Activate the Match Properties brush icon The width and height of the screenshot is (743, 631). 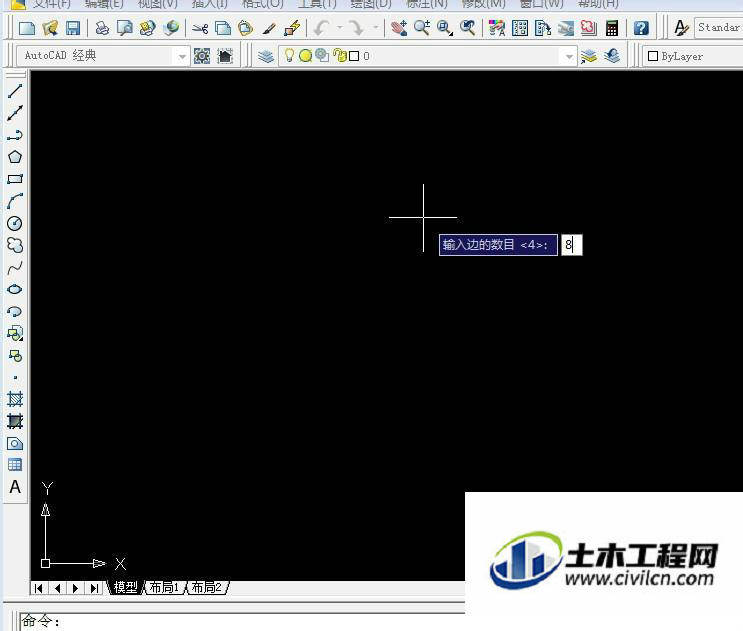click(x=269, y=28)
